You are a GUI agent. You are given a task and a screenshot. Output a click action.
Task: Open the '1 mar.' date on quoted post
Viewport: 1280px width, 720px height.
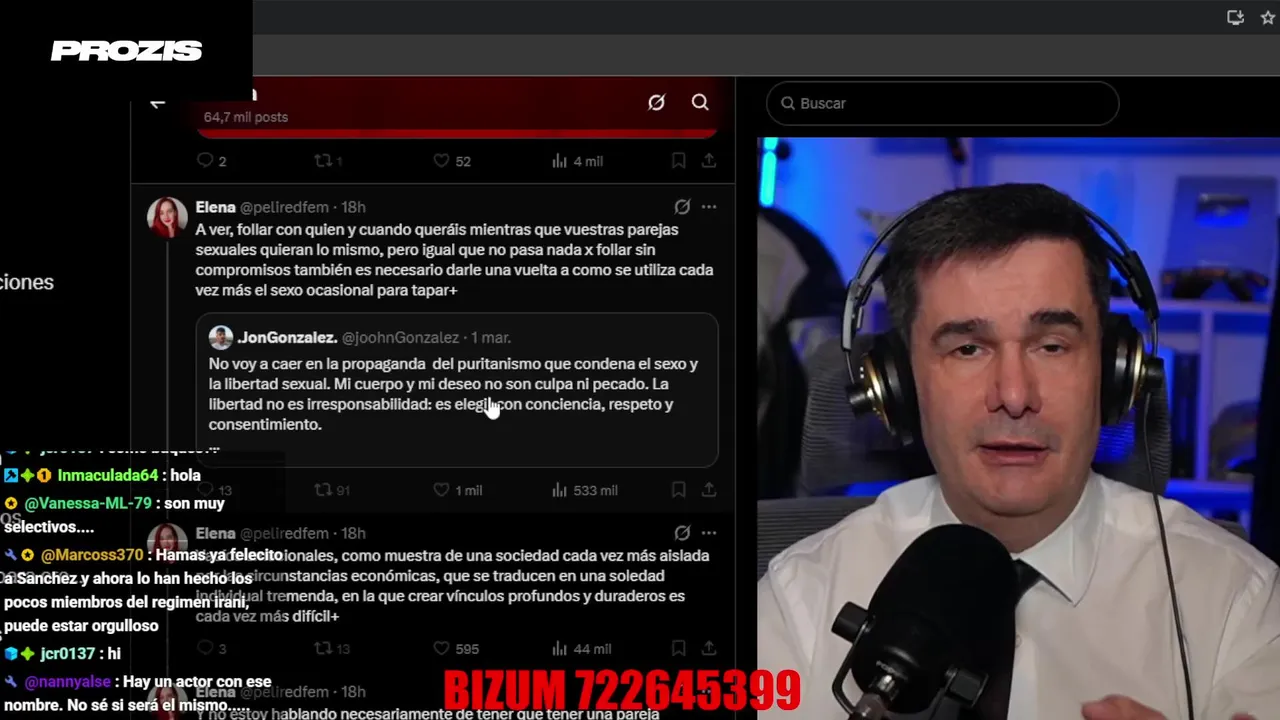[491, 338]
